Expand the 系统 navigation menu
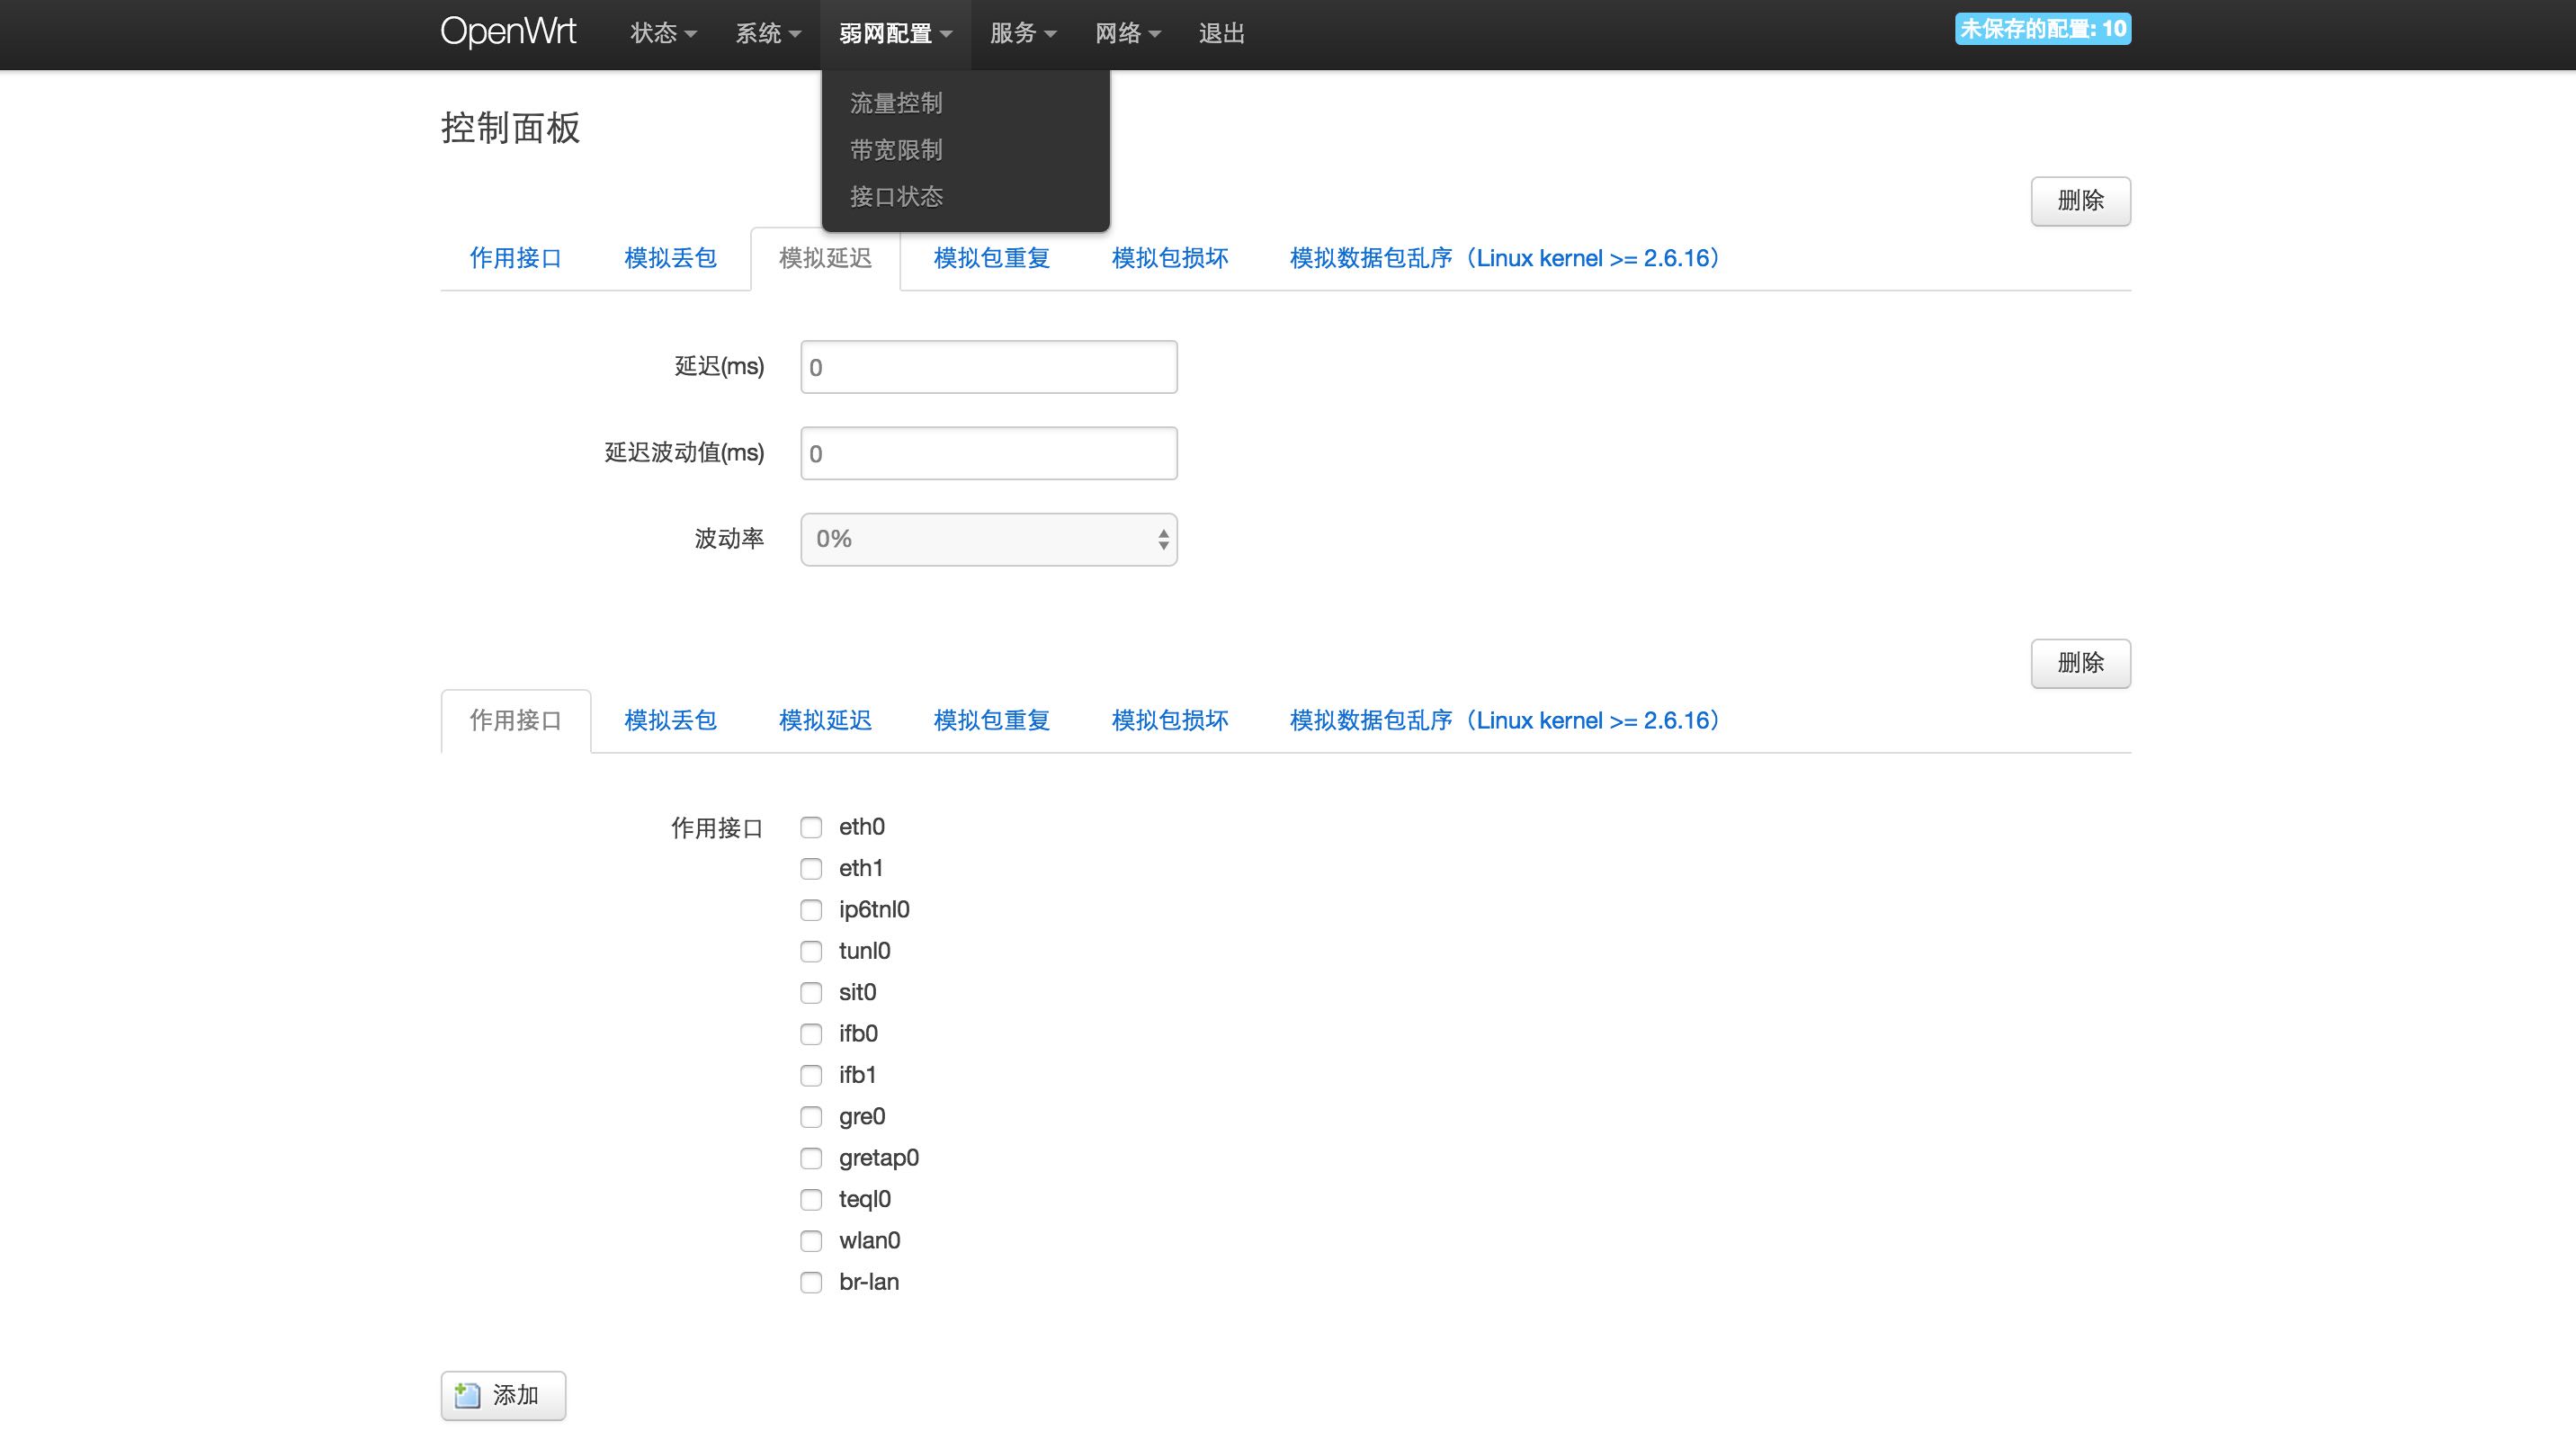 [x=767, y=34]
